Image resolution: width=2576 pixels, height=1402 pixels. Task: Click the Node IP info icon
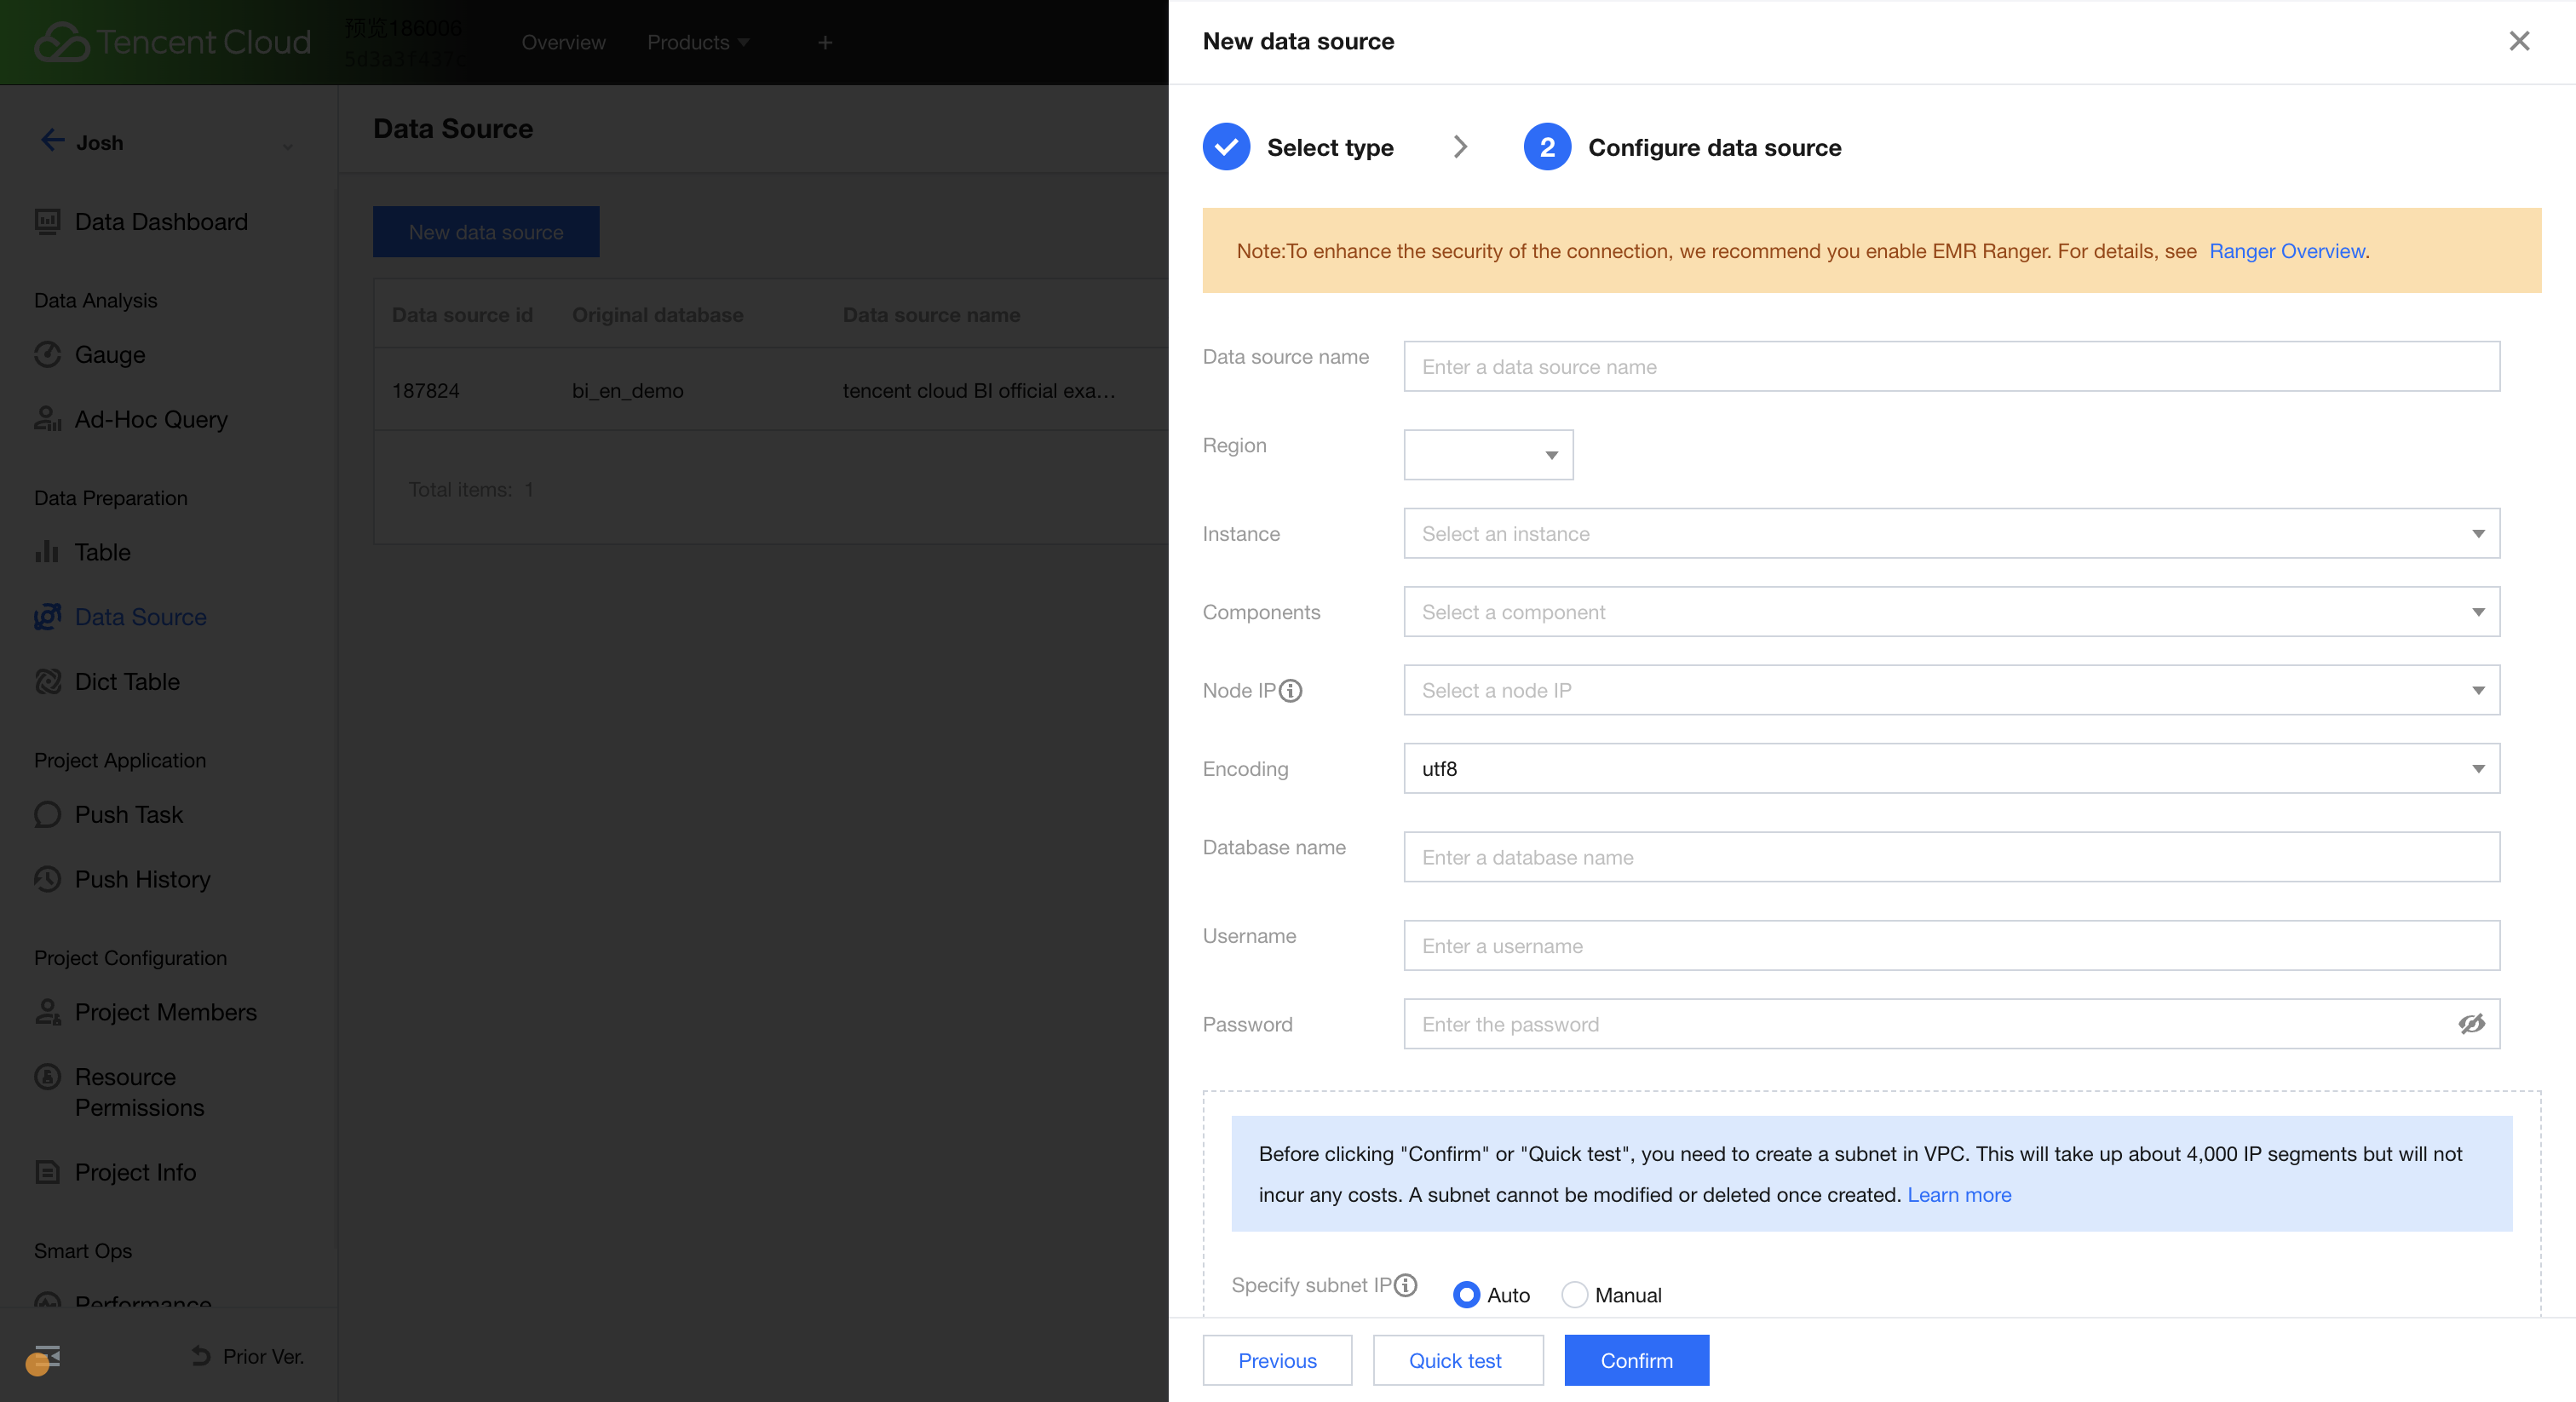click(1291, 690)
